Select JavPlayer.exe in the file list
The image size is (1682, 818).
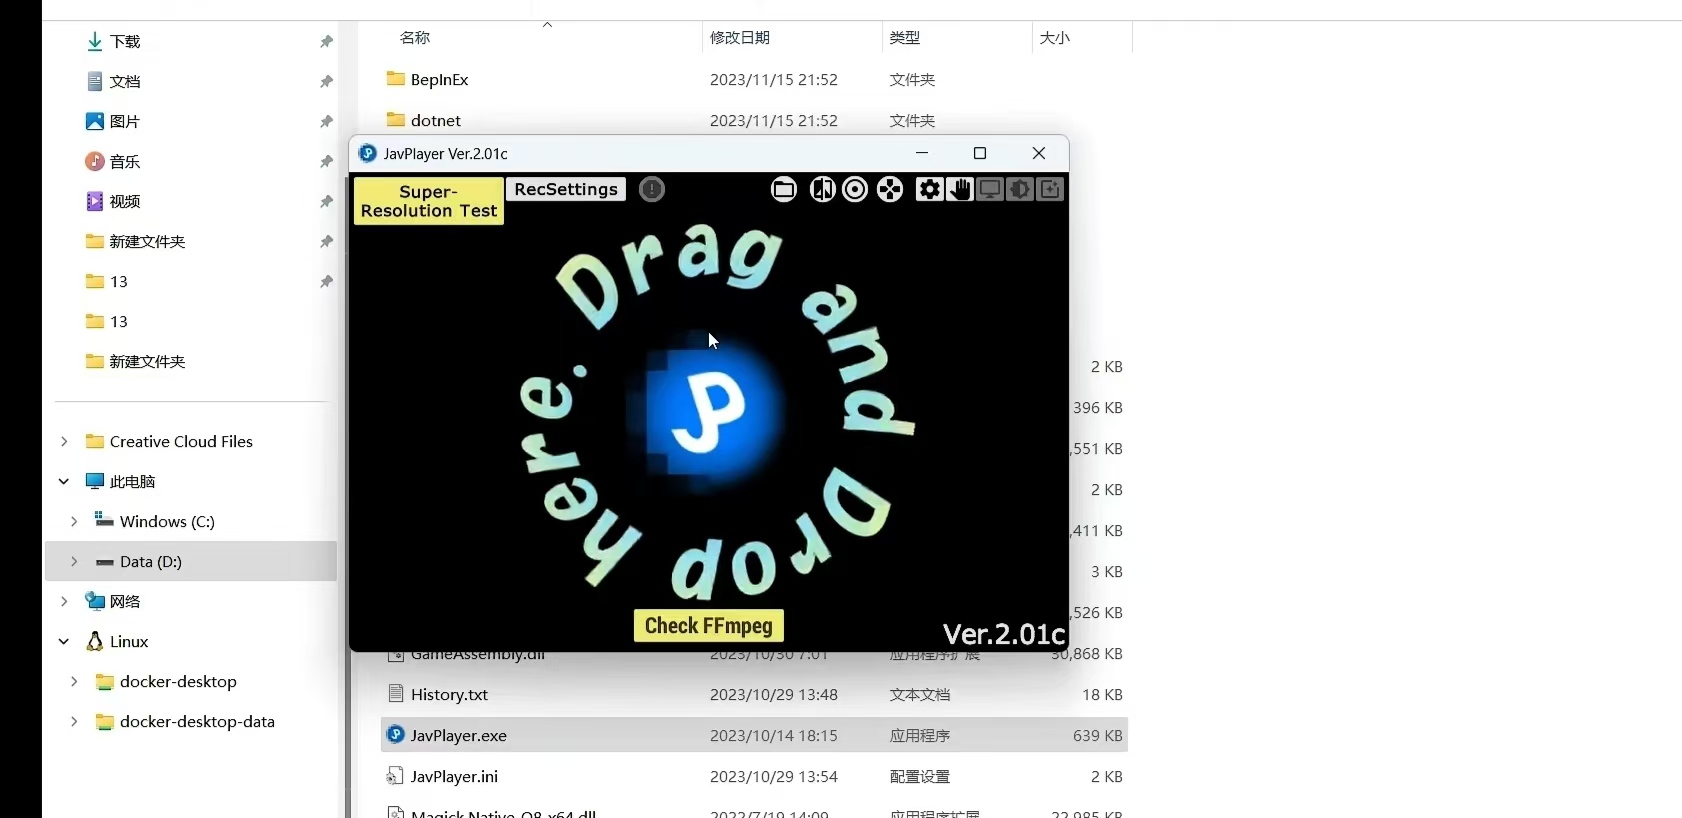click(755, 735)
